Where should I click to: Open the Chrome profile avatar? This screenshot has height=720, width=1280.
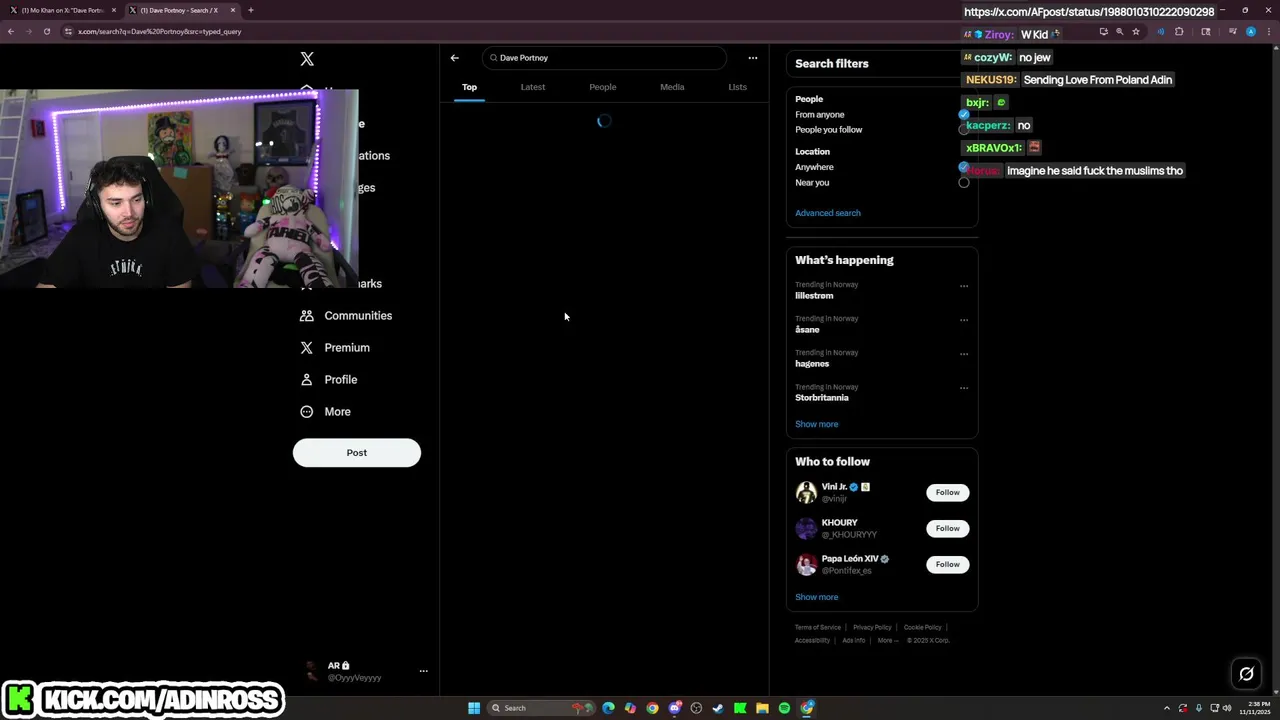1251,31
